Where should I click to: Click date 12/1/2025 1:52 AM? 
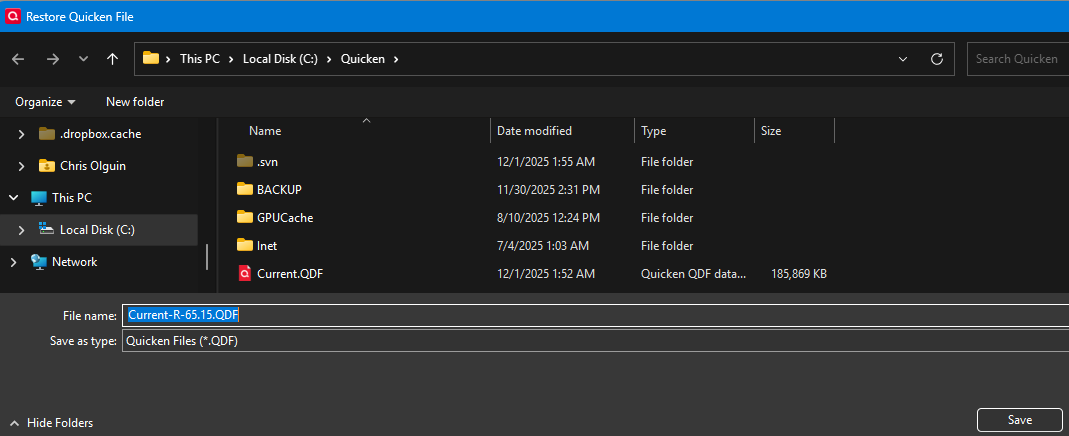(546, 274)
